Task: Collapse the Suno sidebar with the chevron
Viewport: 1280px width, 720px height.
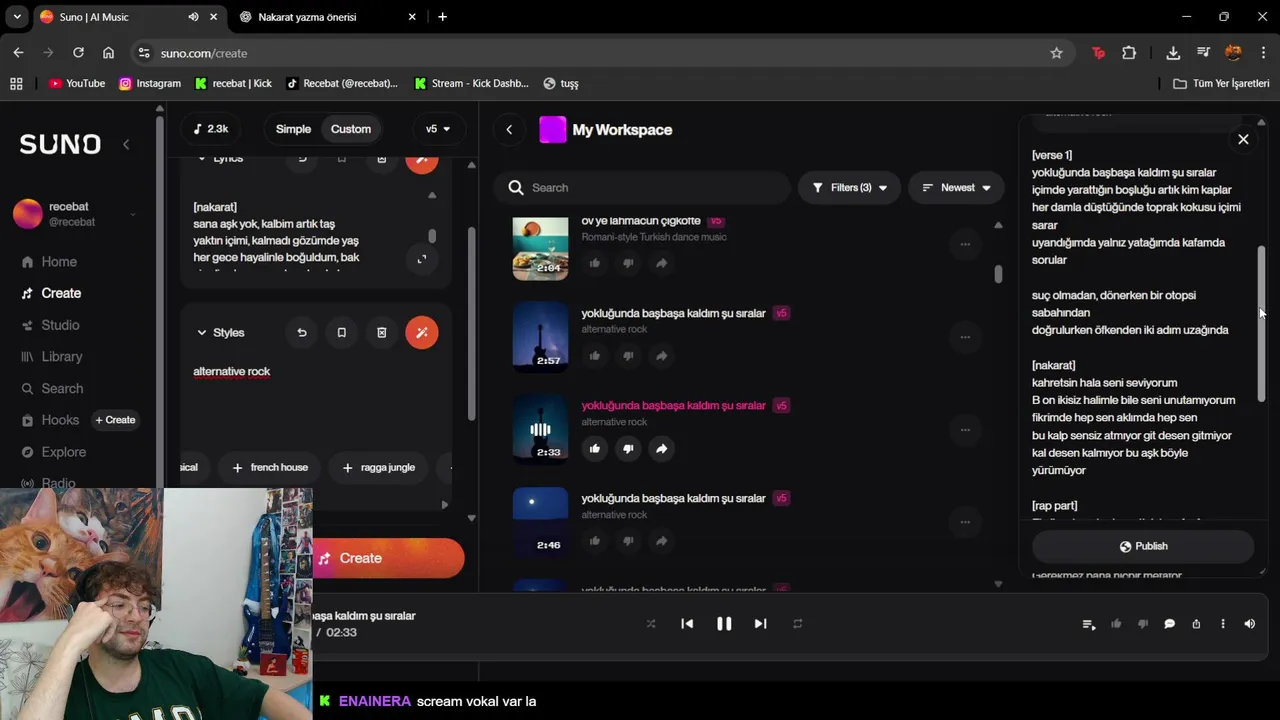Action: click(126, 144)
